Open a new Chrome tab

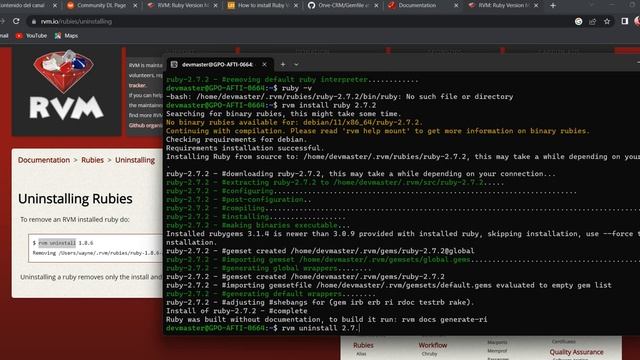[x=553, y=6]
